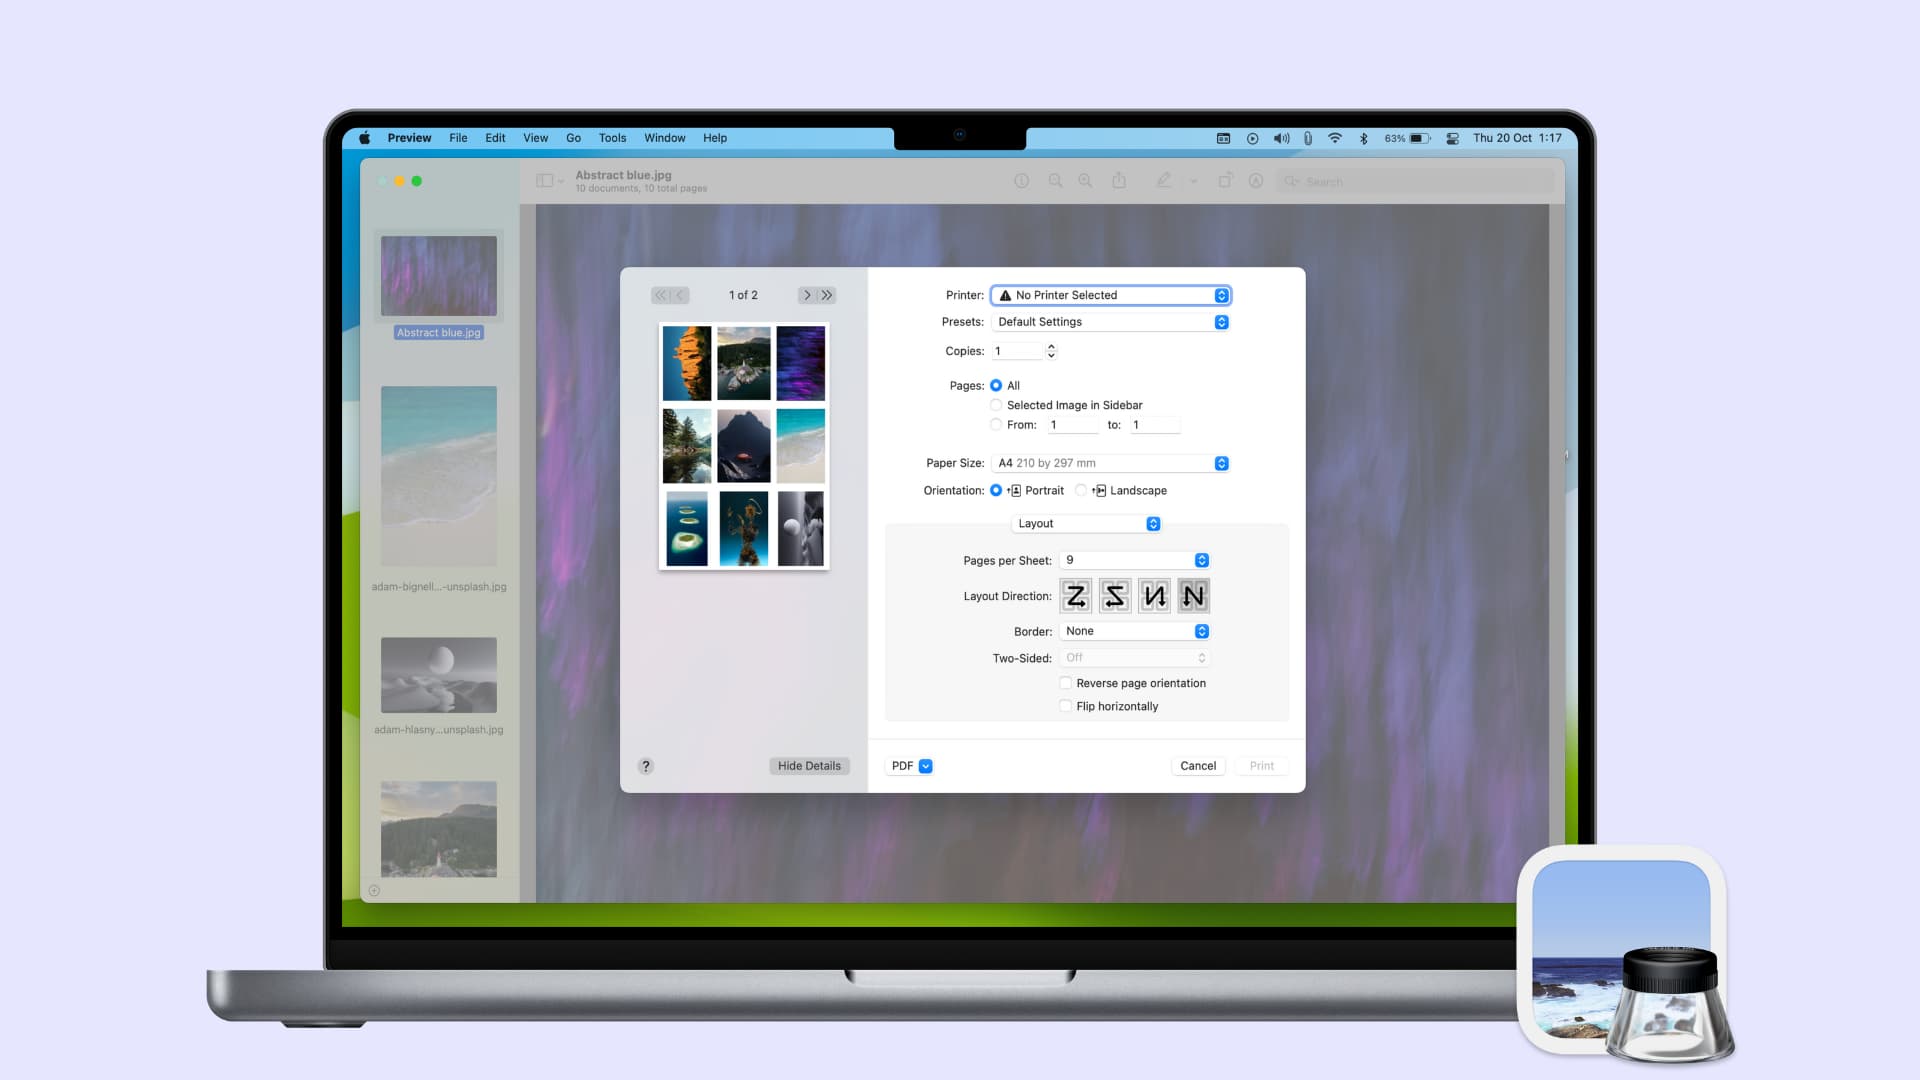The width and height of the screenshot is (1920, 1080).
Task: Enable Reverse page orientation checkbox
Action: 1066,683
